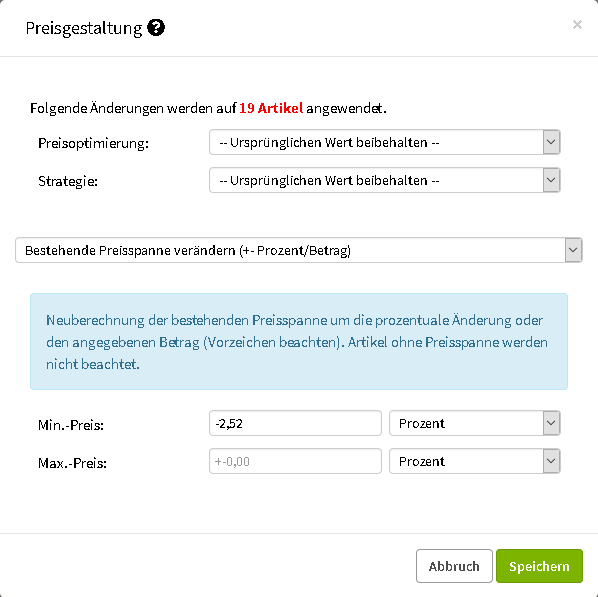Open the Preisoptimierung dropdown
The height and width of the screenshot is (597, 598).
(384, 142)
